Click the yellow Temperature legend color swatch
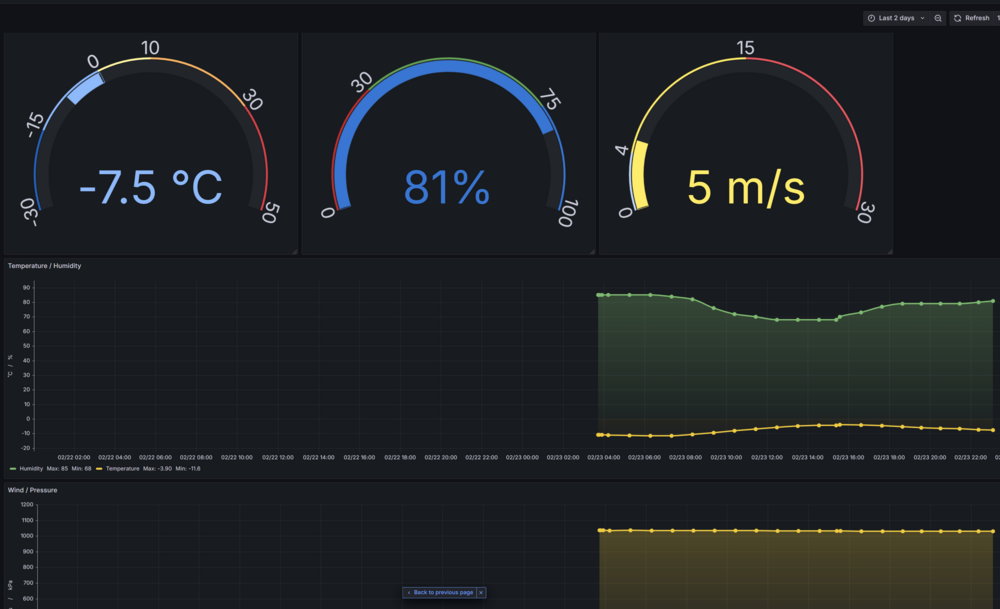1000x609 pixels. pyautogui.click(x=99, y=469)
